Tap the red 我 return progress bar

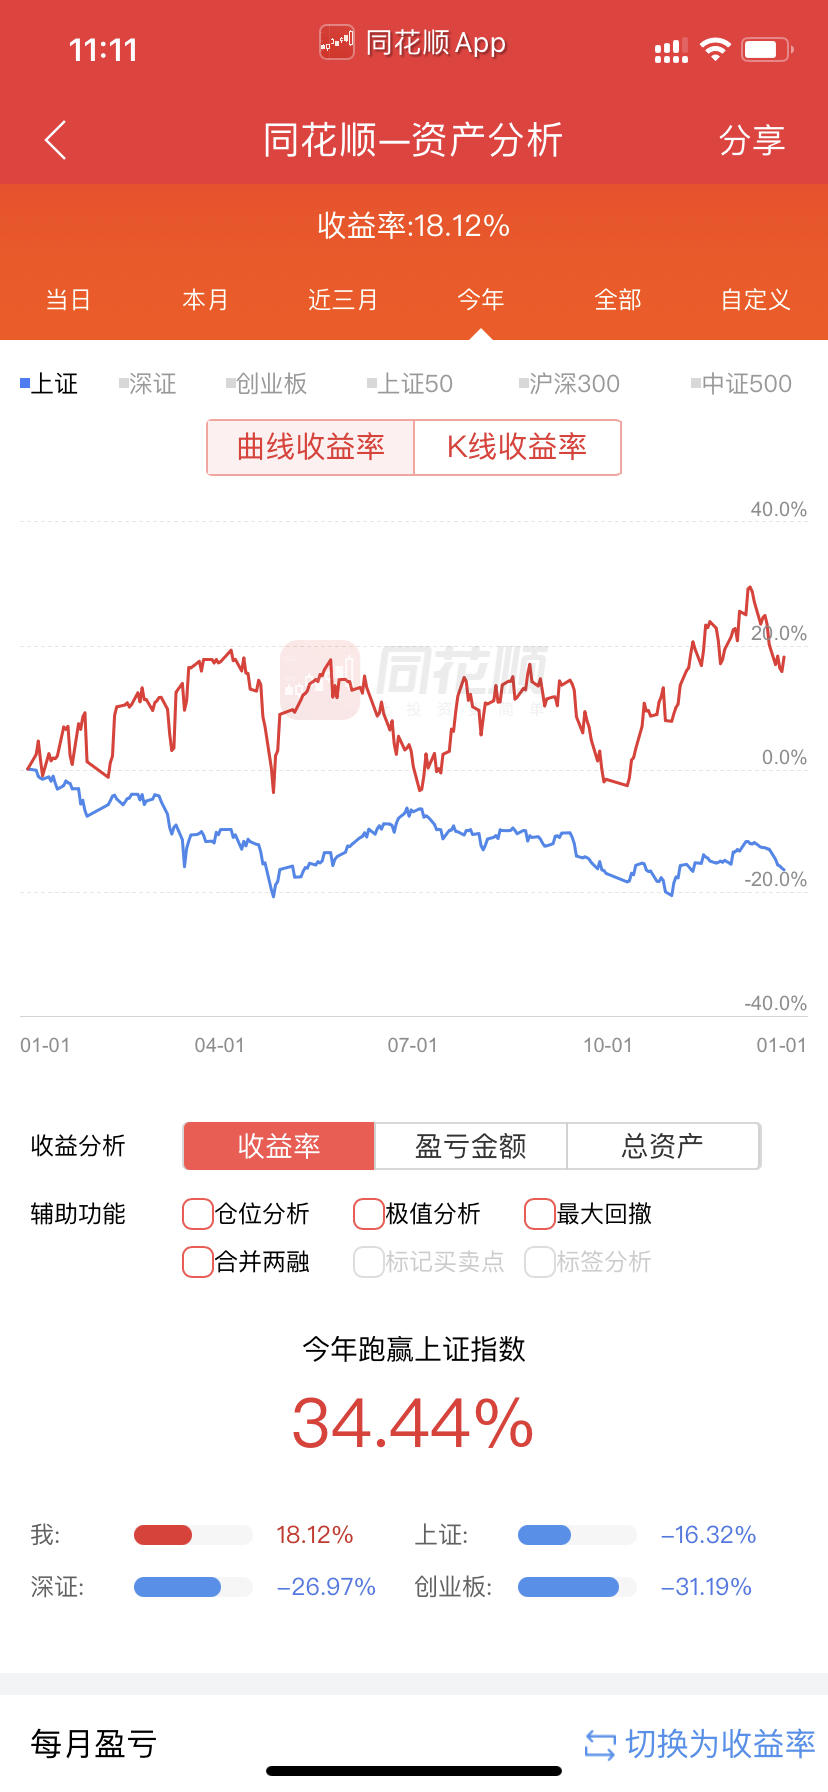pos(163,1535)
